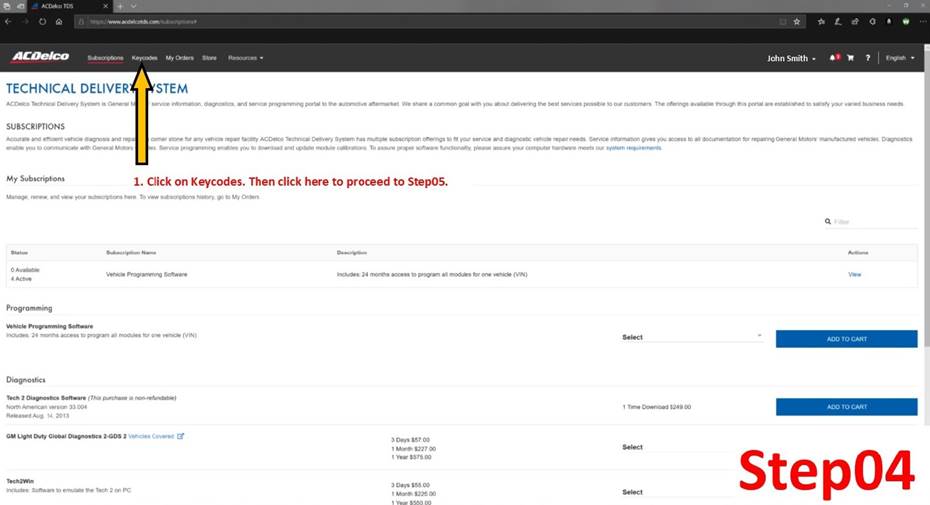Open Tech2Win Select dropdown
Image resolution: width=930 pixels, height=505 pixels.
click(x=676, y=492)
